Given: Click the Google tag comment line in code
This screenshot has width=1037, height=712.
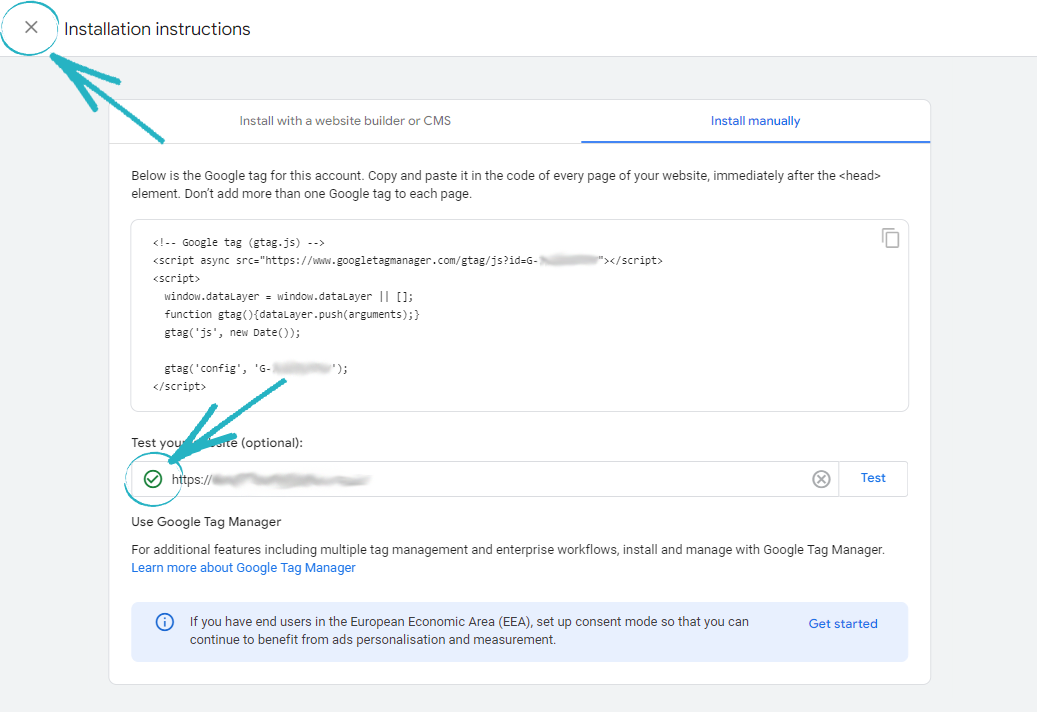Looking at the screenshot, I should click(238, 243).
